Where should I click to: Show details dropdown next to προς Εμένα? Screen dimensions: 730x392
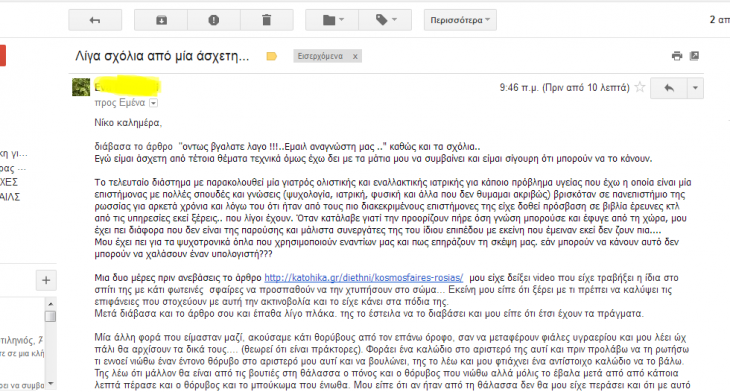coord(153,103)
